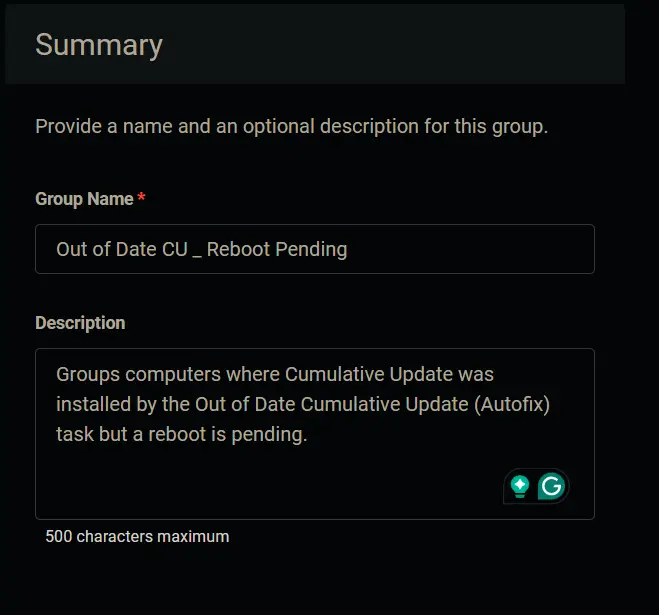The width and height of the screenshot is (659, 615).
Task: Click 'CU' in the Group Name field
Action: pos(175,249)
